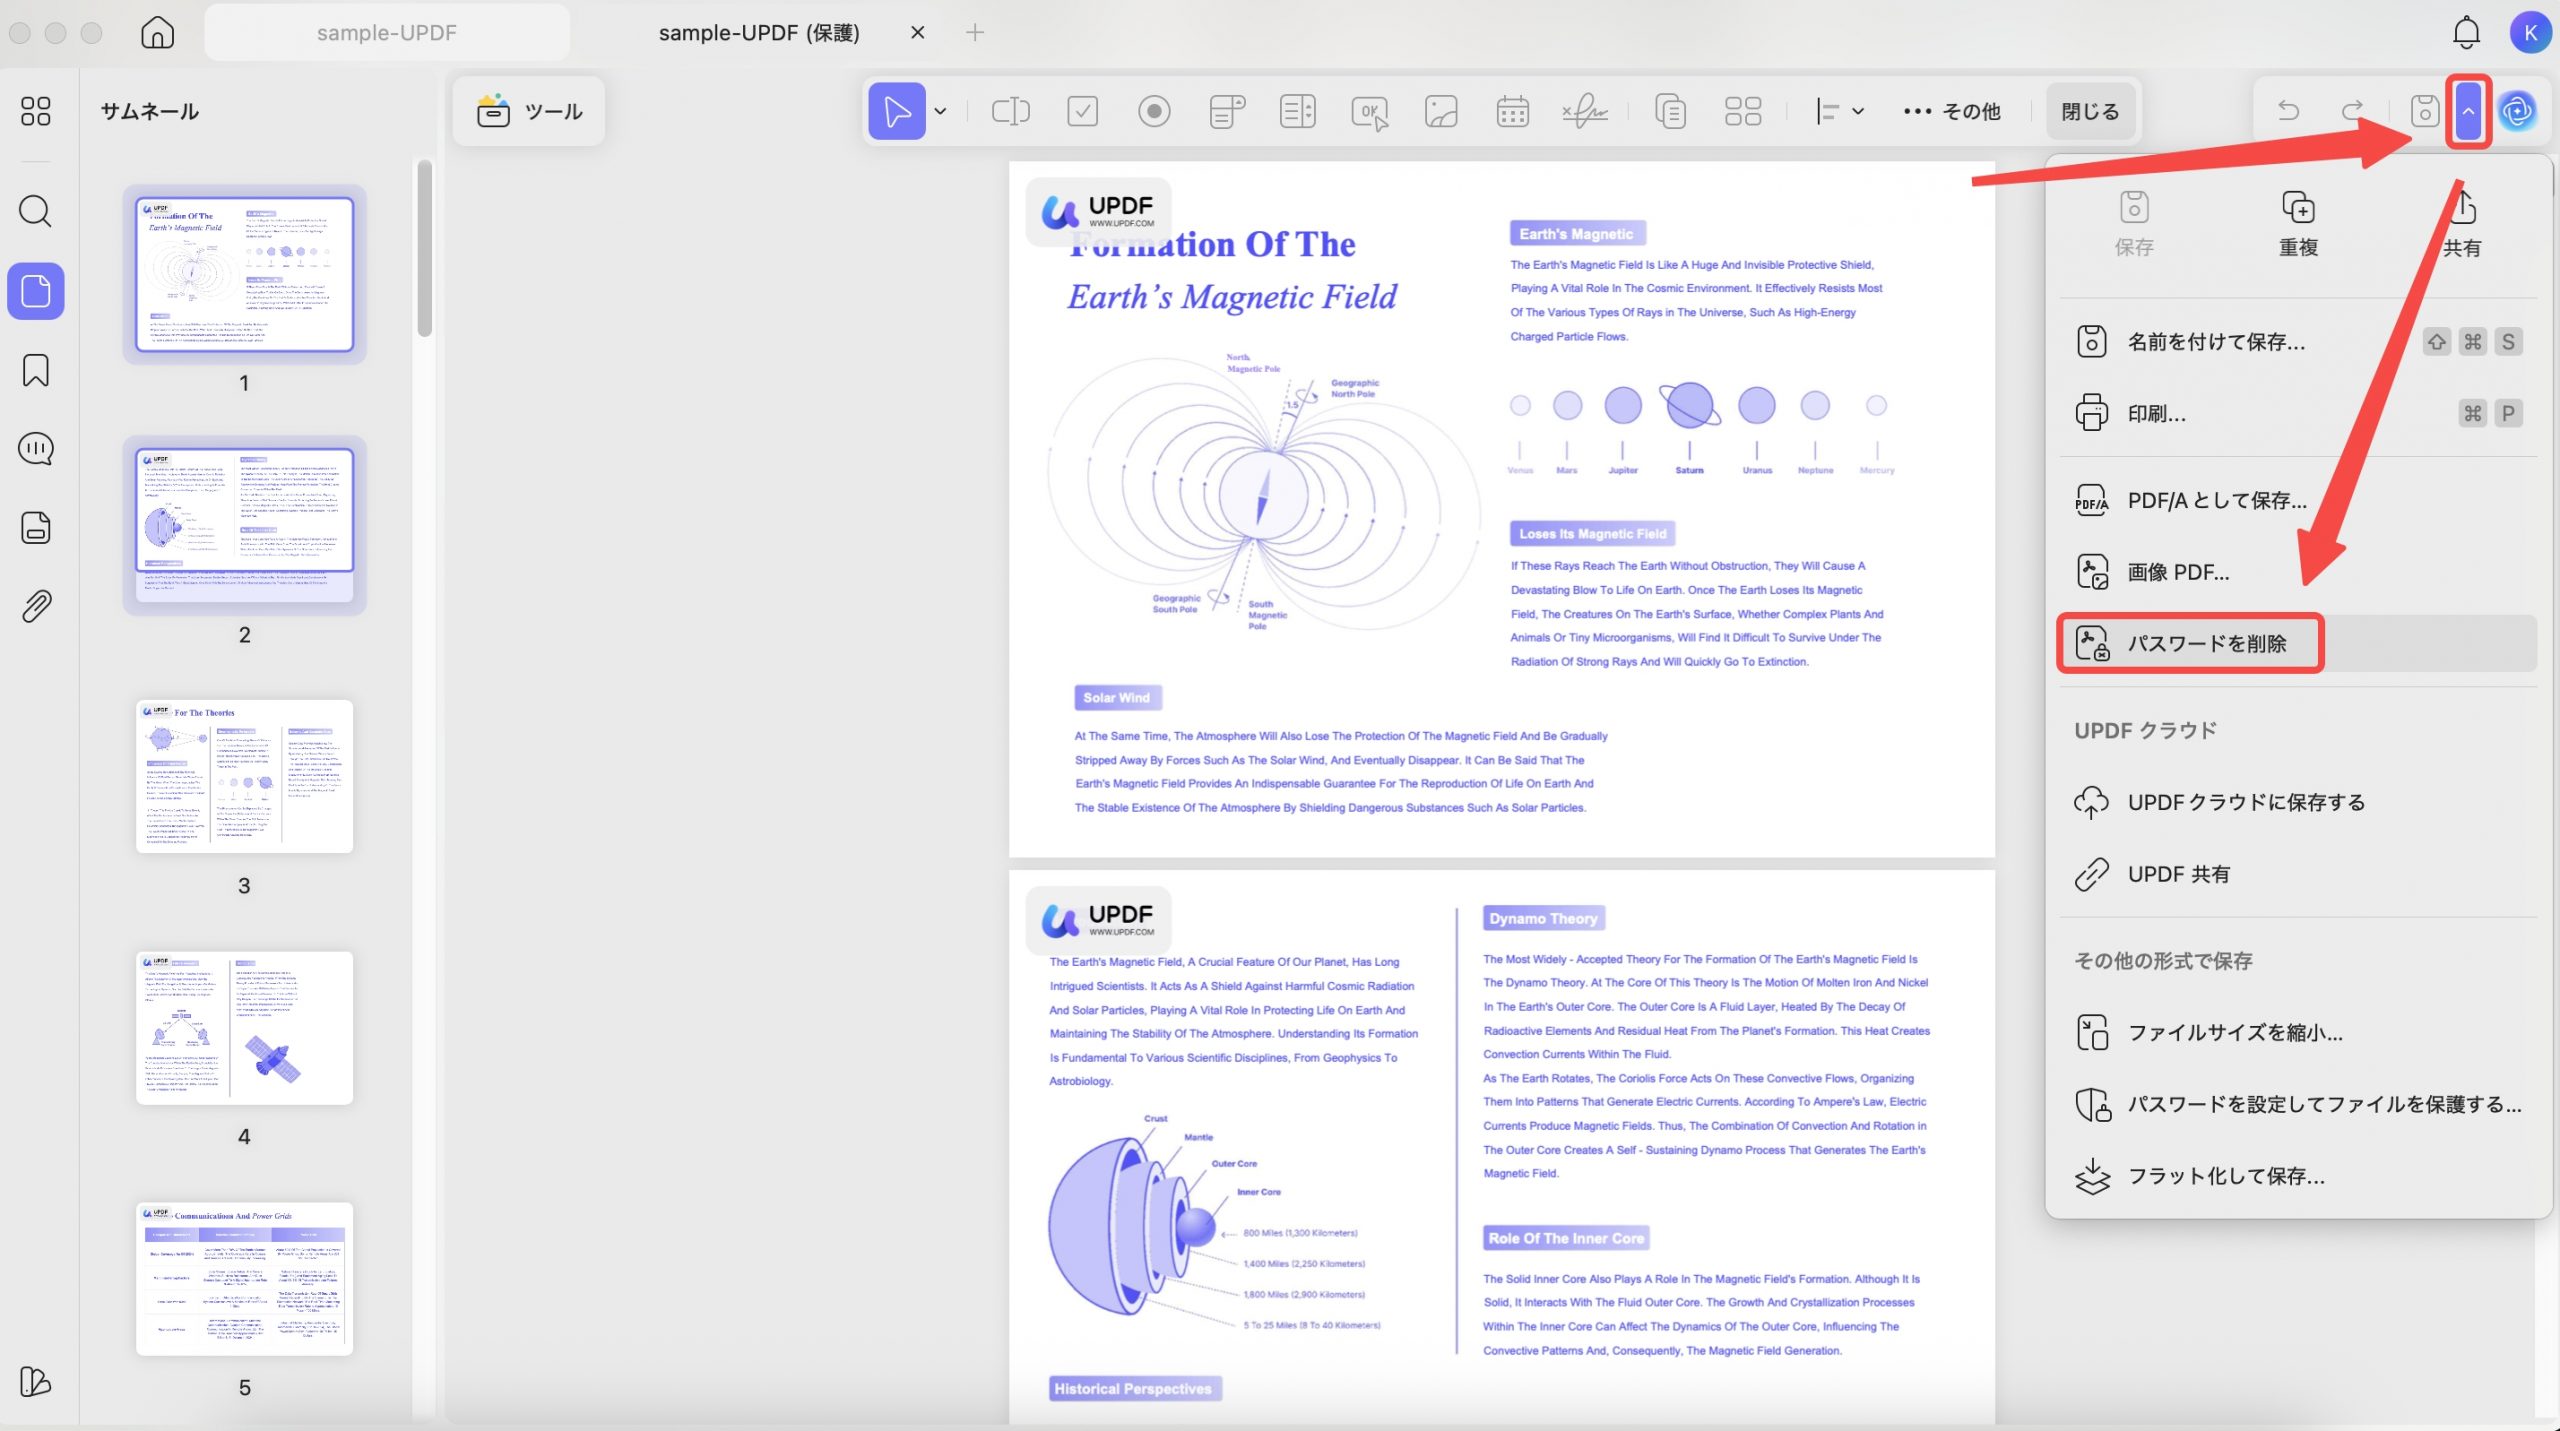Click the save disk icon in toolbar

[x=2424, y=111]
